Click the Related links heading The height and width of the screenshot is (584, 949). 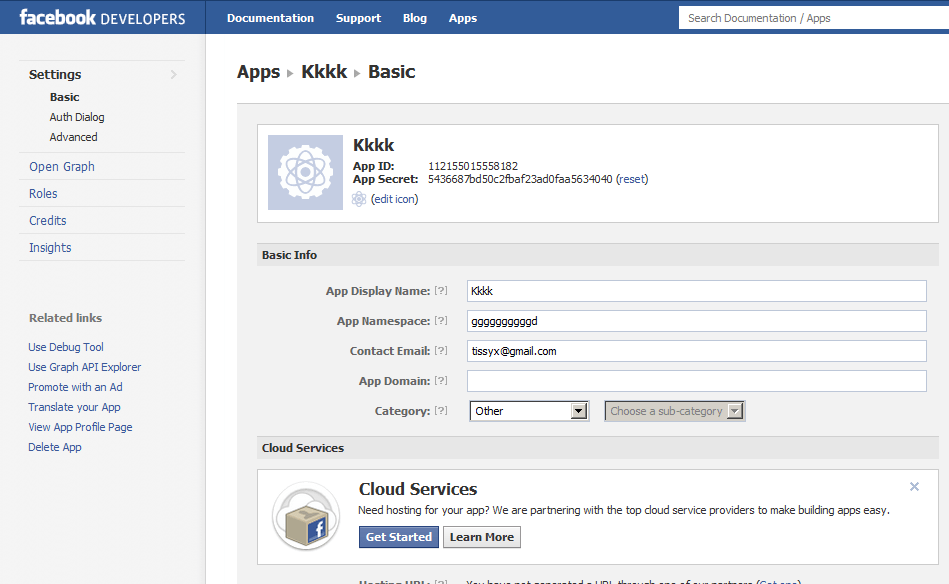click(x=65, y=318)
